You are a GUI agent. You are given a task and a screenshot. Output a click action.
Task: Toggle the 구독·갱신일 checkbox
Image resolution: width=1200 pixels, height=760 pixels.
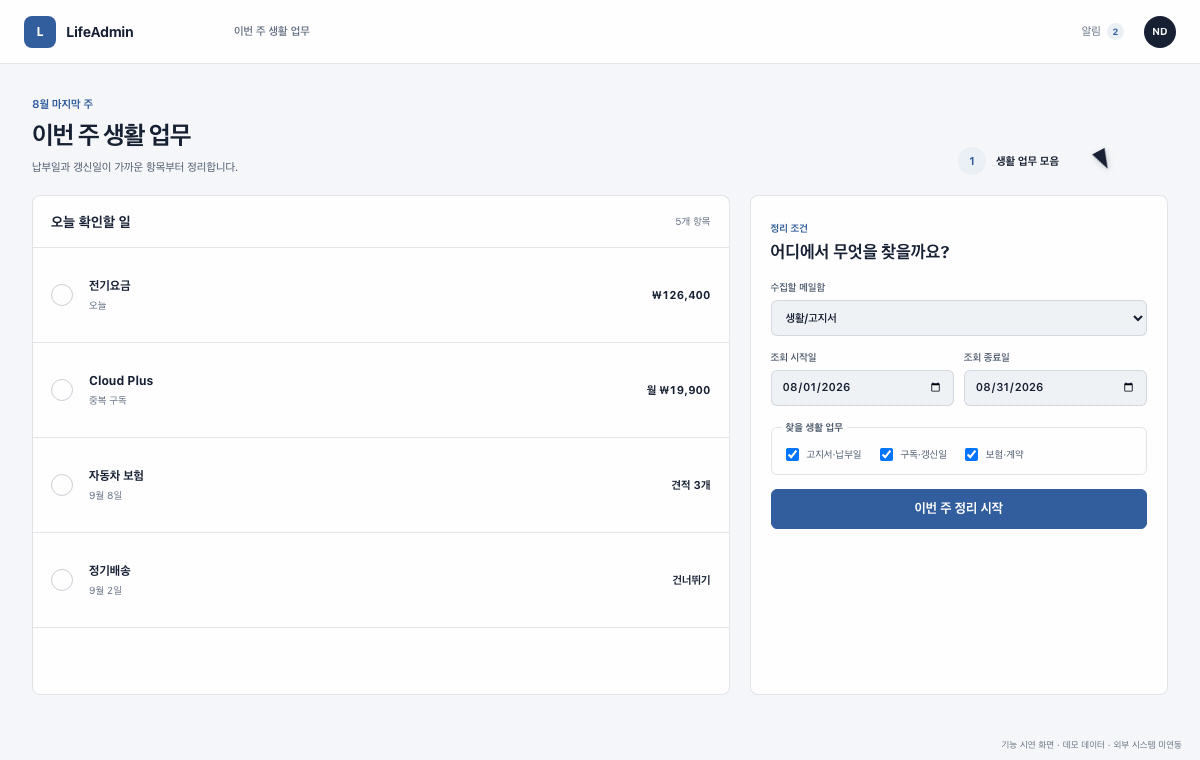(x=886, y=454)
